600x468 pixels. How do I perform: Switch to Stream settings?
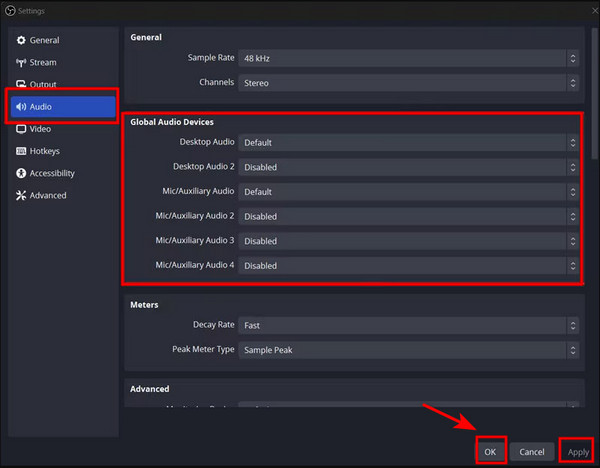63,62
